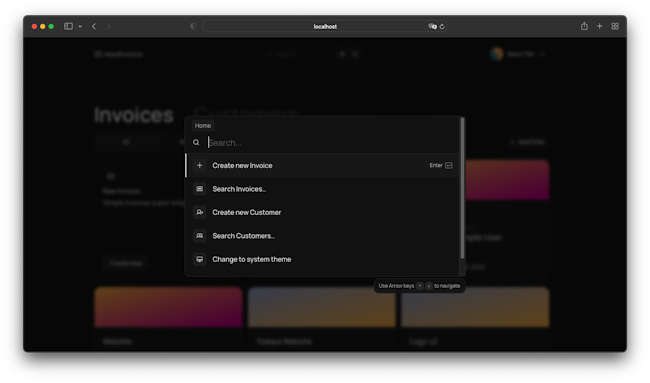Click the Safari forward arrow

coord(109,26)
